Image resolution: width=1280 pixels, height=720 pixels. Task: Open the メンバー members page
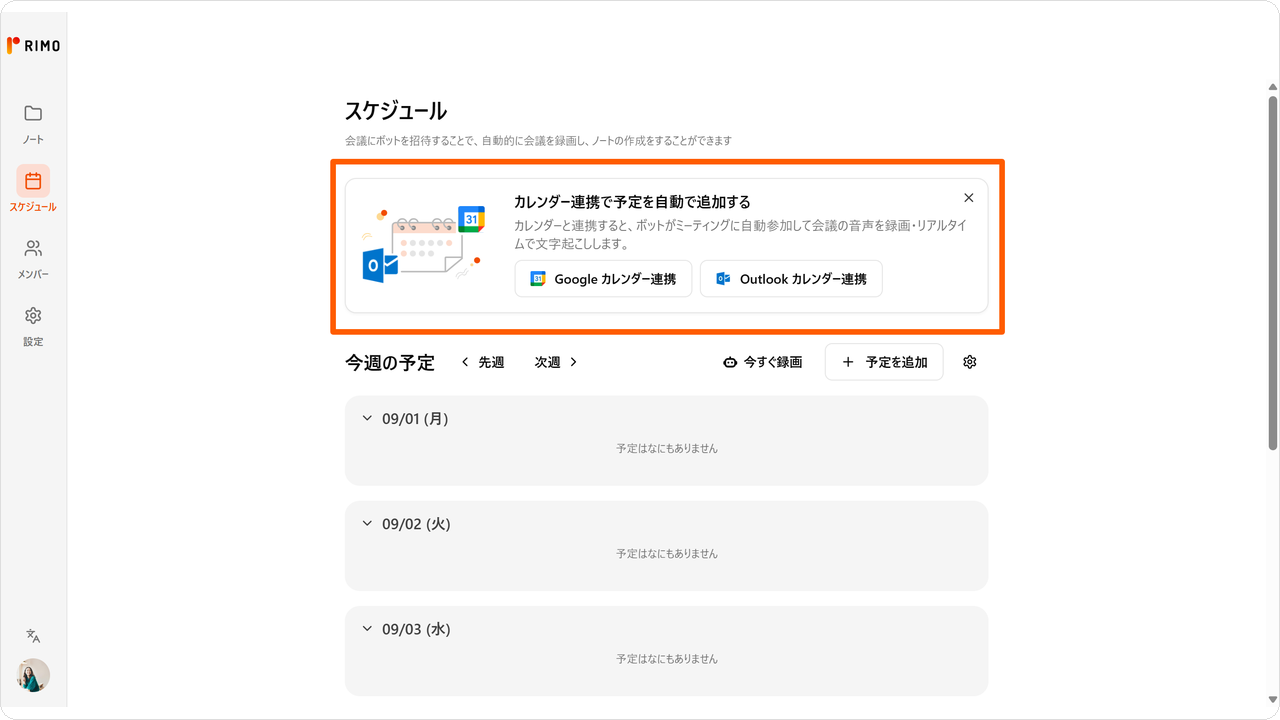(x=33, y=258)
